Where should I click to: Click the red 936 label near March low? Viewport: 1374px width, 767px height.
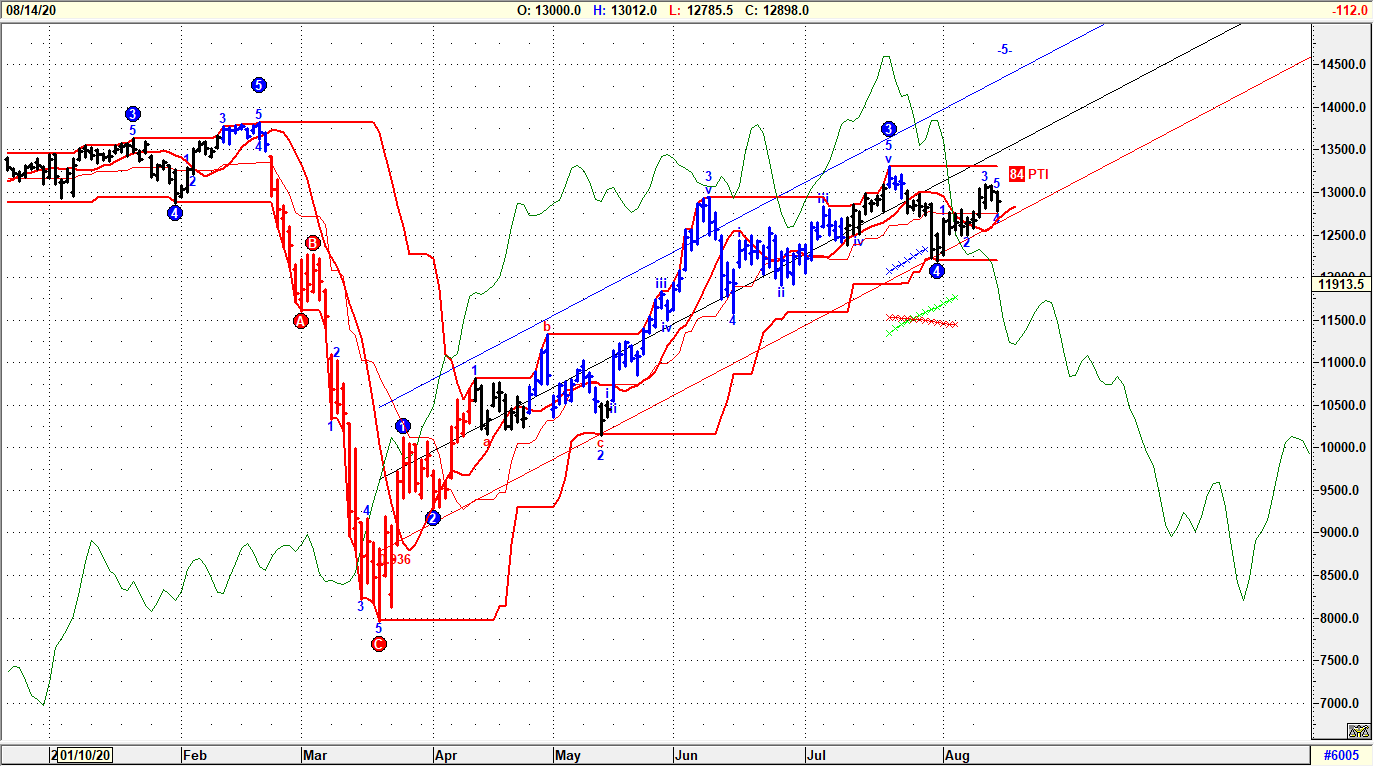click(x=401, y=560)
